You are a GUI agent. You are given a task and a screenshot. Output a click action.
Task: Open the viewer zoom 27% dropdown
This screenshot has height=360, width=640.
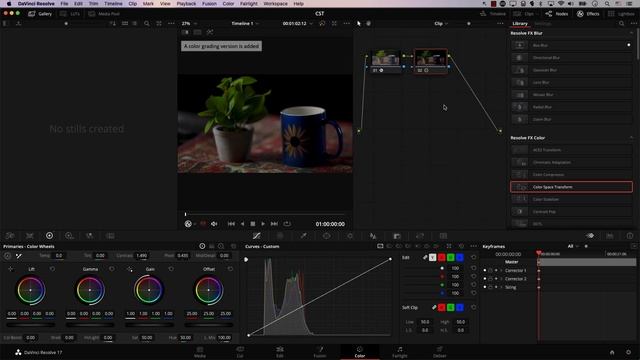tap(189, 24)
